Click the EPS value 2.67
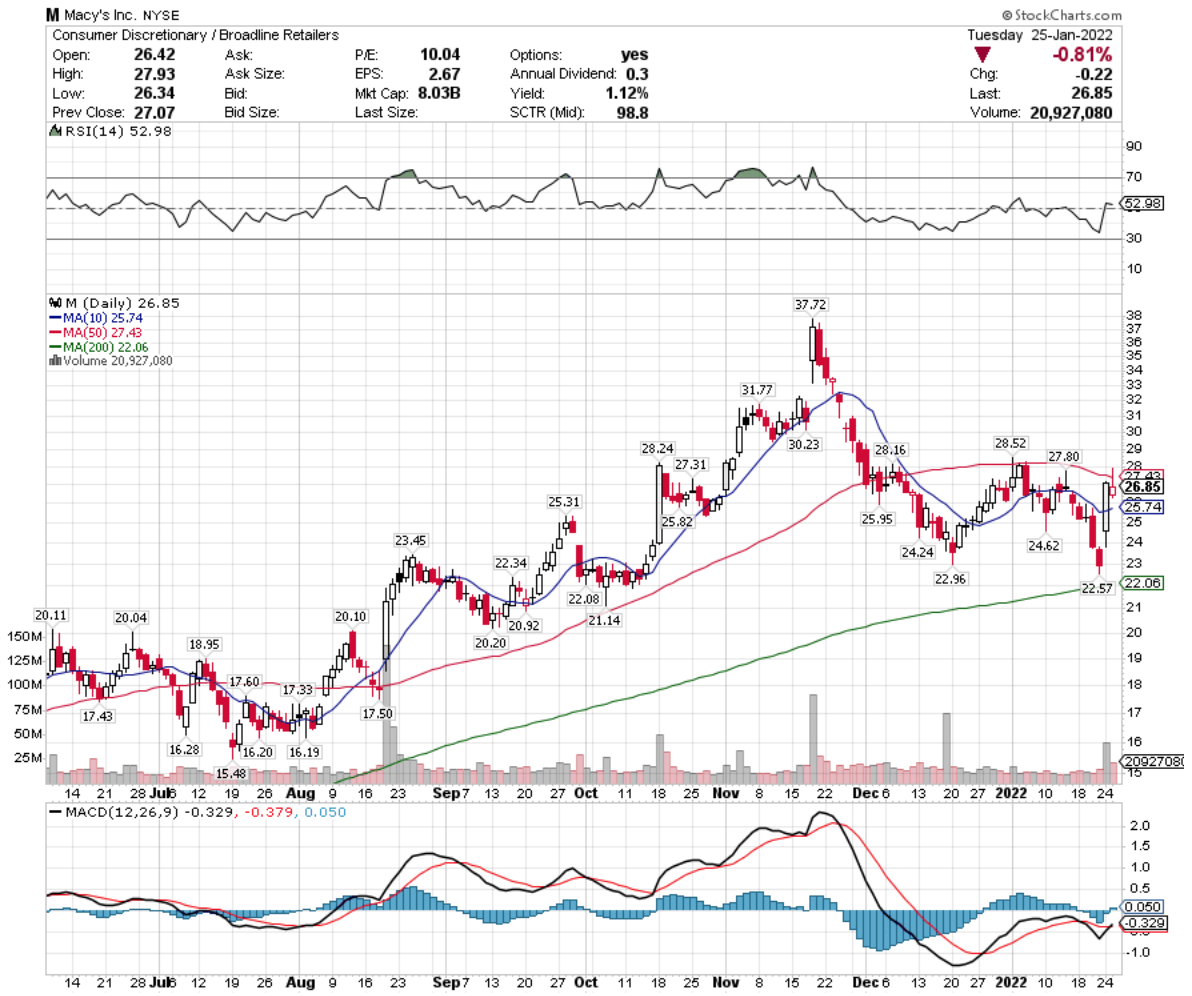 [444, 74]
